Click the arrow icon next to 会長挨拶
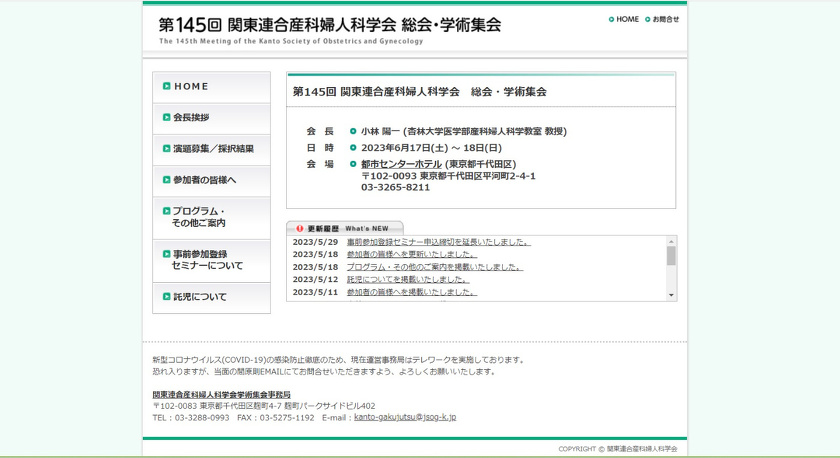The height and width of the screenshot is (458, 840). click(167, 117)
